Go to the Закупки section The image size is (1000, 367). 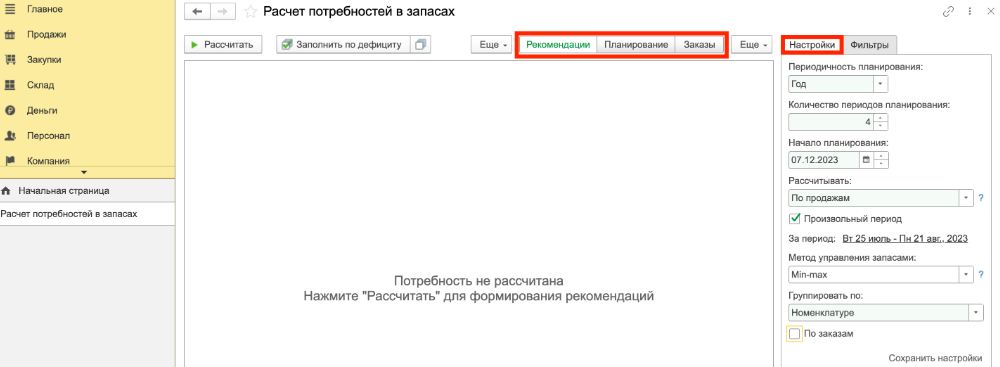tap(44, 60)
